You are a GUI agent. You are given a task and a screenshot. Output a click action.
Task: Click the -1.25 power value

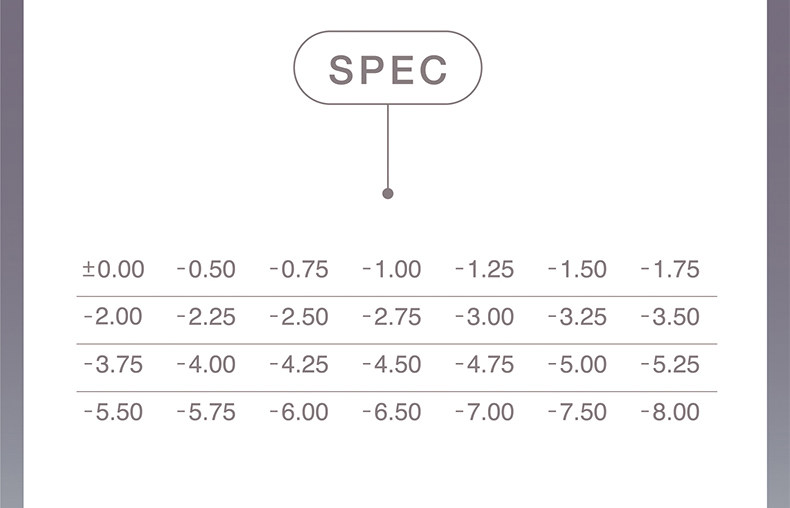point(484,270)
